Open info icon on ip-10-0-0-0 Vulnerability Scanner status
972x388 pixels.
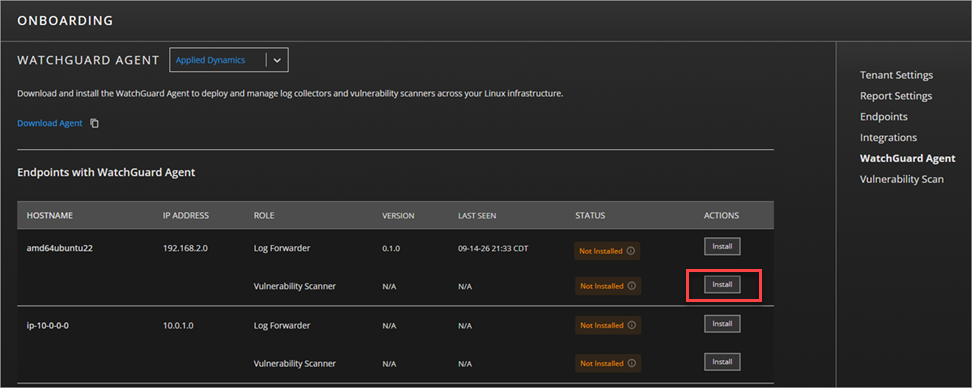631,363
